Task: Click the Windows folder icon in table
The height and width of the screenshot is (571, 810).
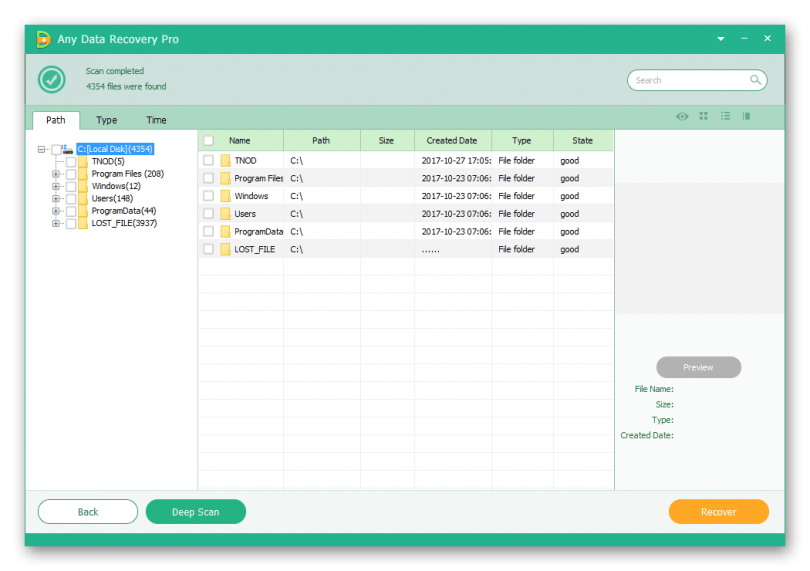Action: tap(225, 196)
